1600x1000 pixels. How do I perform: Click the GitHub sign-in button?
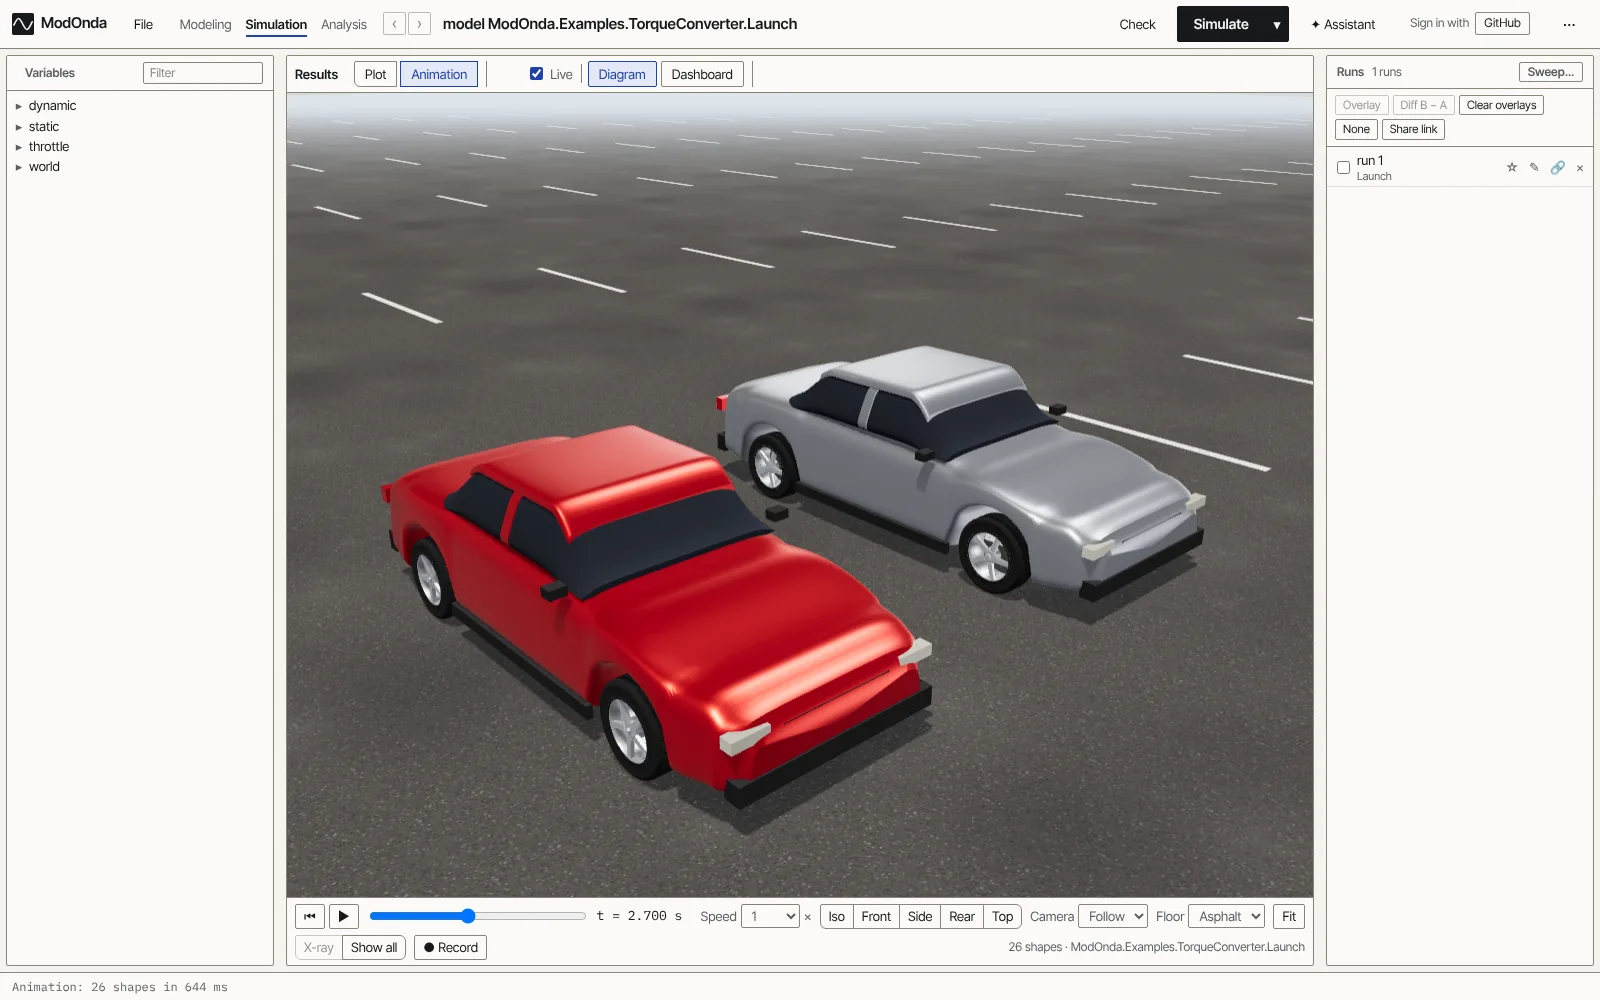pyautogui.click(x=1502, y=23)
